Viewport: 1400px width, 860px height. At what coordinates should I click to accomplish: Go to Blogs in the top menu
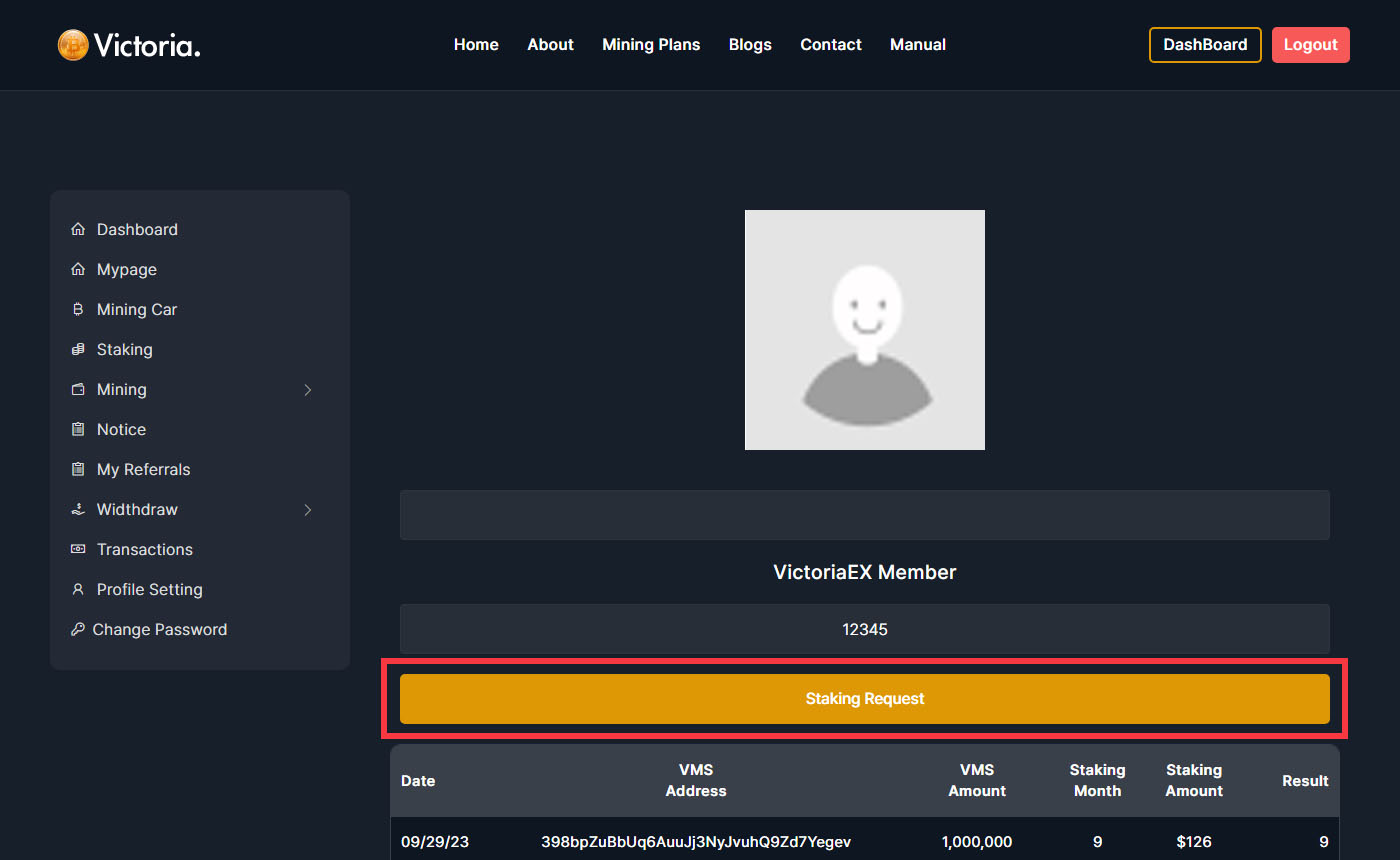click(x=750, y=45)
